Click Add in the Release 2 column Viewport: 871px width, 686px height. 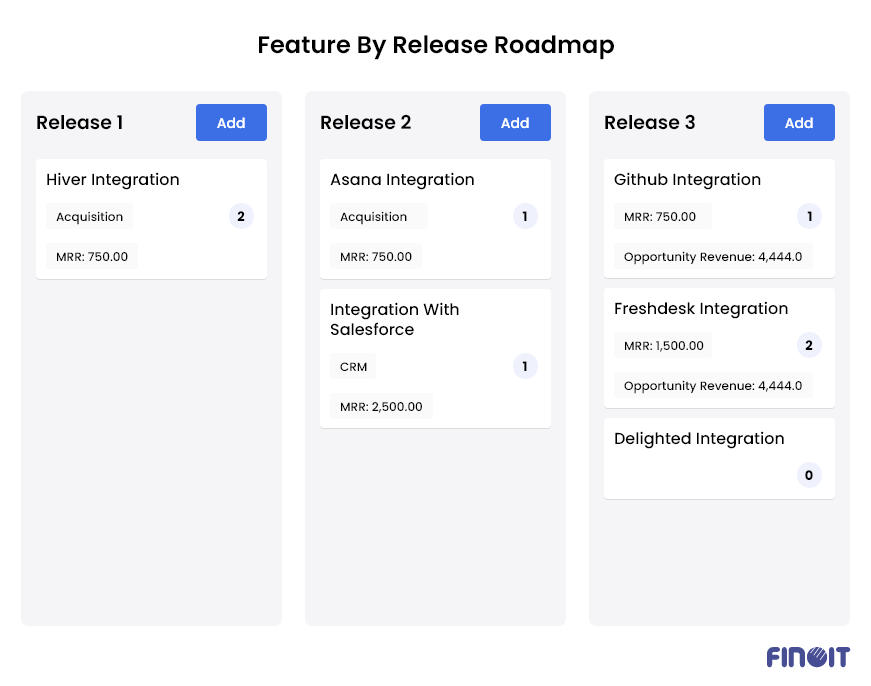[x=515, y=122]
